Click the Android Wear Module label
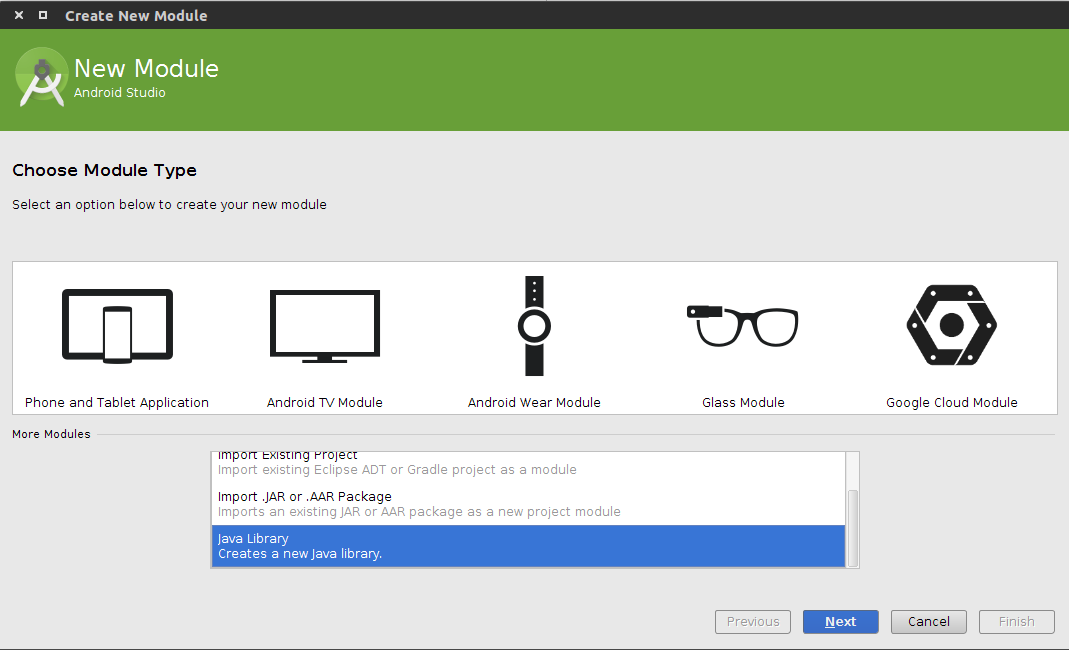The image size is (1069, 650). (534, 402)
